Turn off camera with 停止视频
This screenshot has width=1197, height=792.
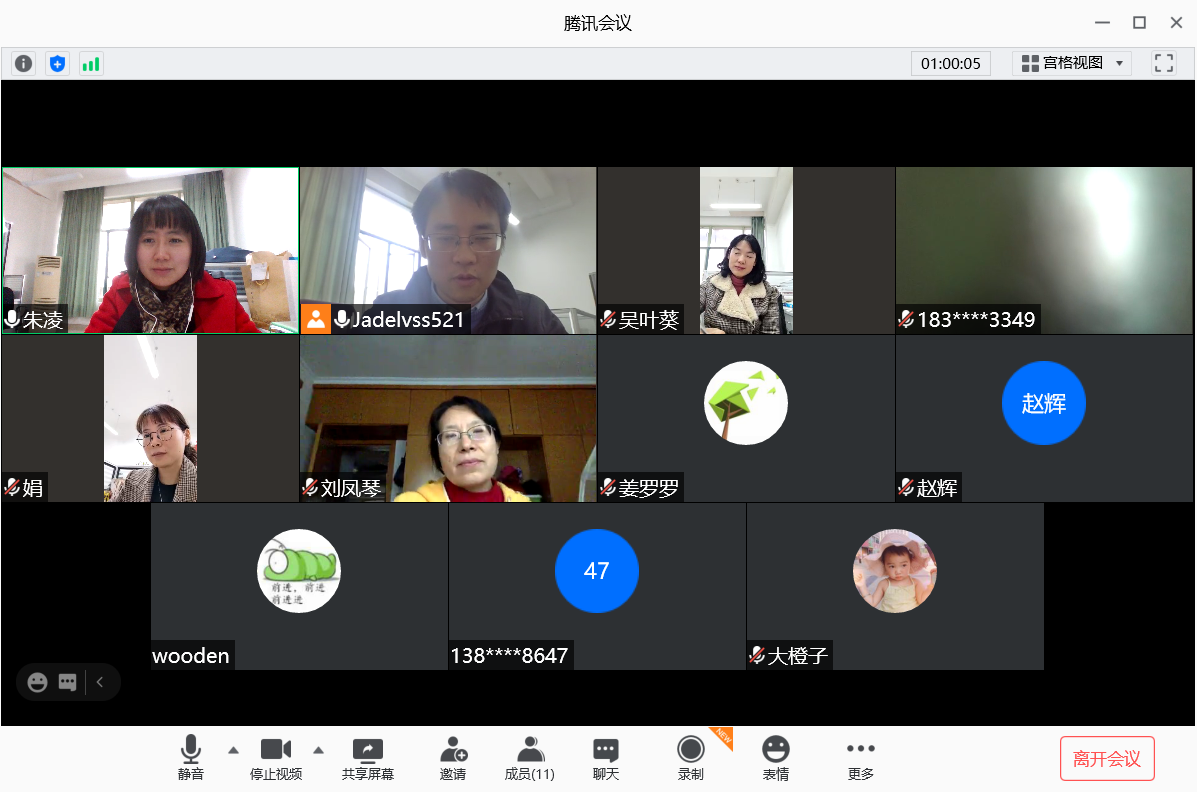[276, 758]
